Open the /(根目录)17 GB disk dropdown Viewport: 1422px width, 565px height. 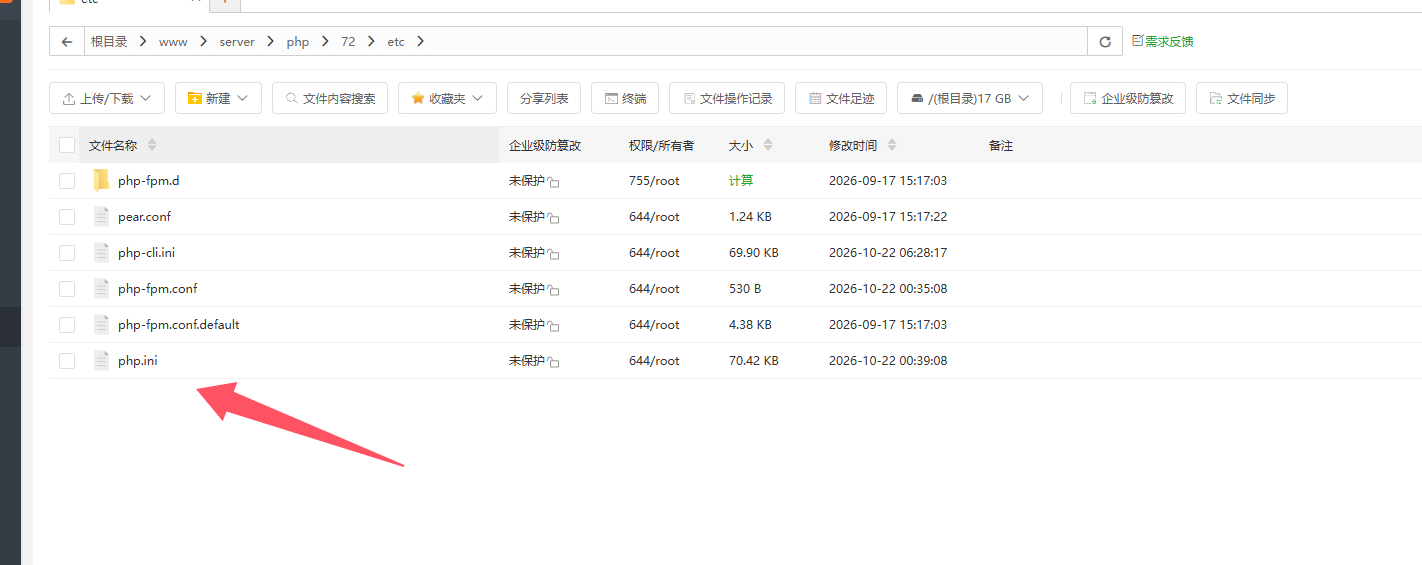pyautogui.click(x=970, y=98)
